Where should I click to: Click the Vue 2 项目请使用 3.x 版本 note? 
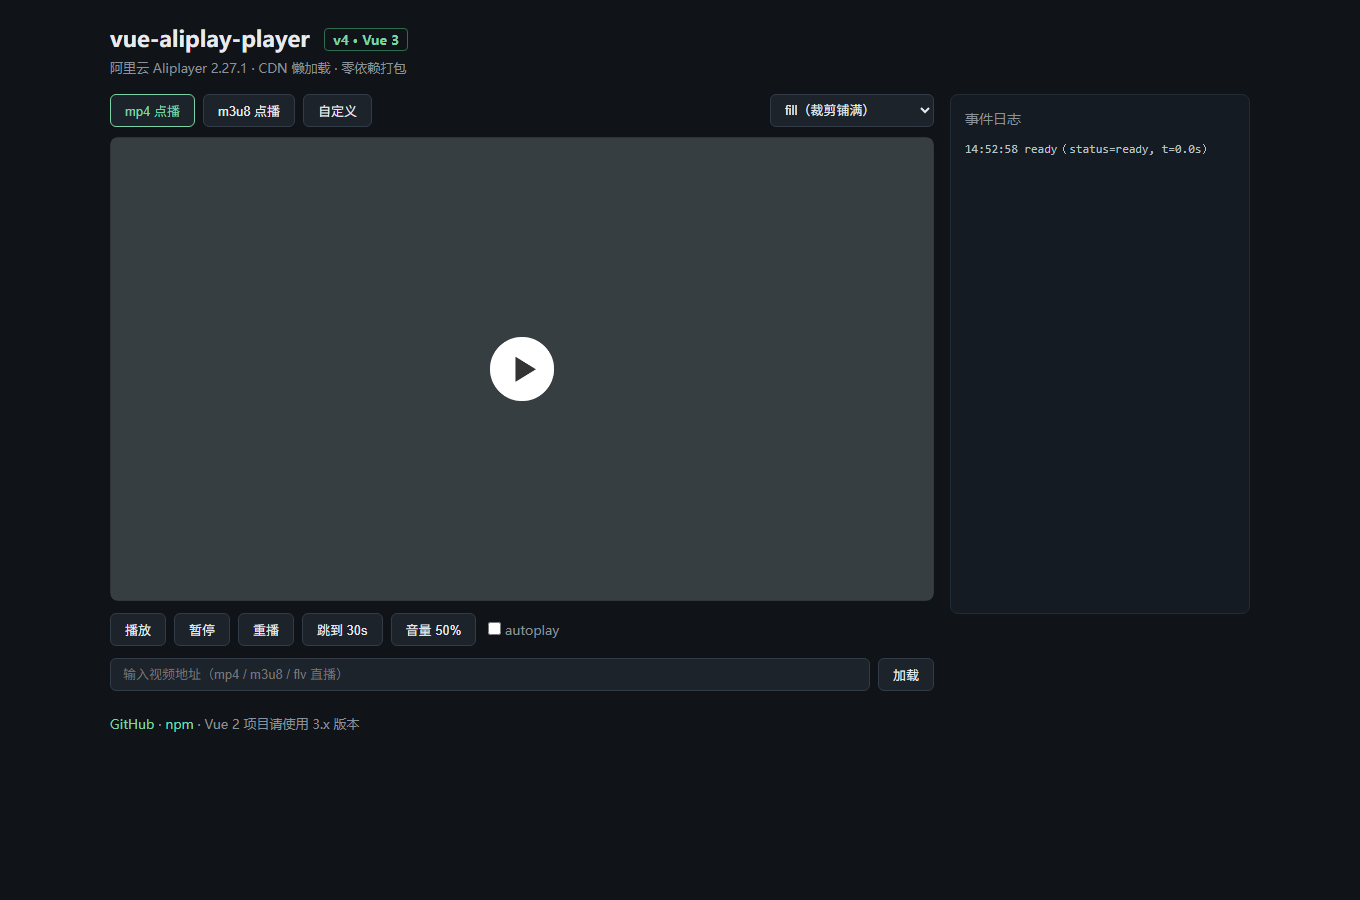point(282,724)
